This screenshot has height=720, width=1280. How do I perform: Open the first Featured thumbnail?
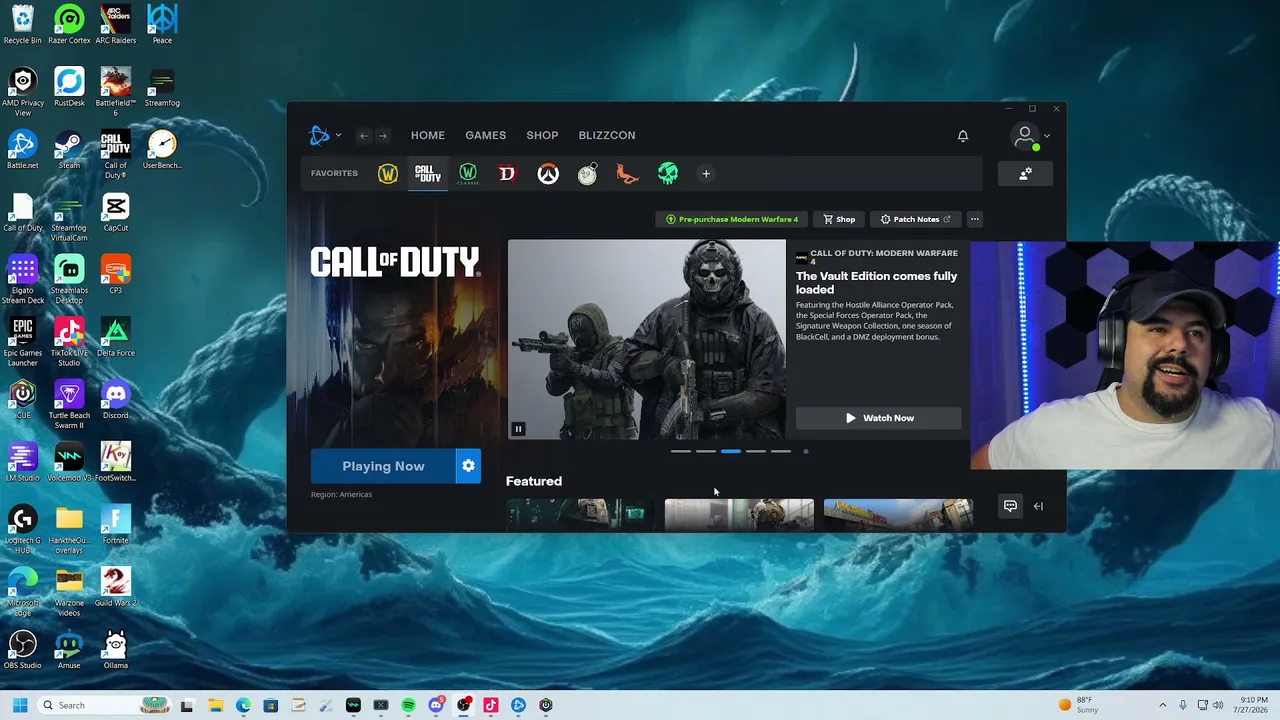(x=580, y=515)
